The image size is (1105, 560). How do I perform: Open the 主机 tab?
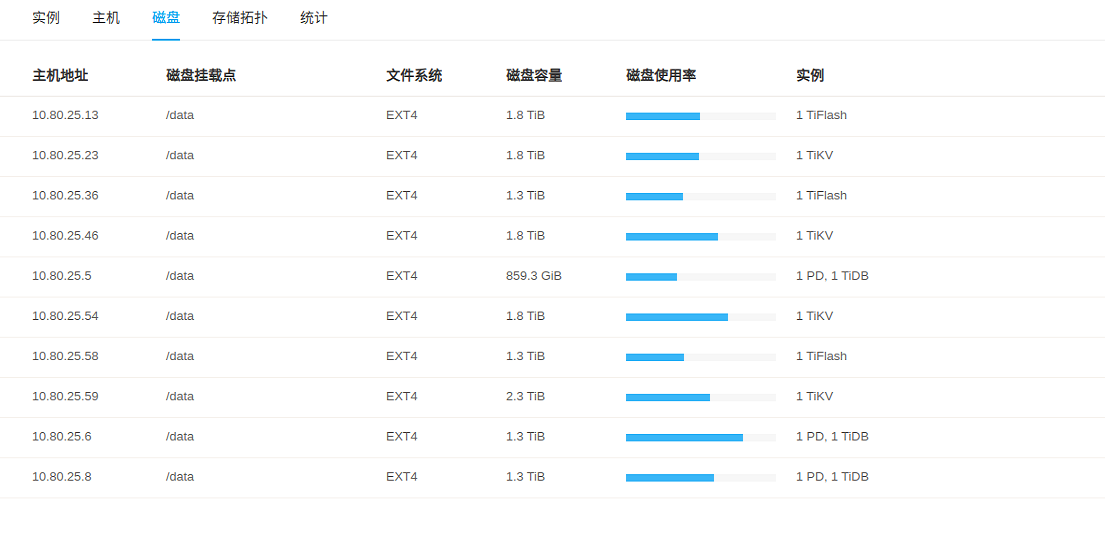tap(106, 18)
